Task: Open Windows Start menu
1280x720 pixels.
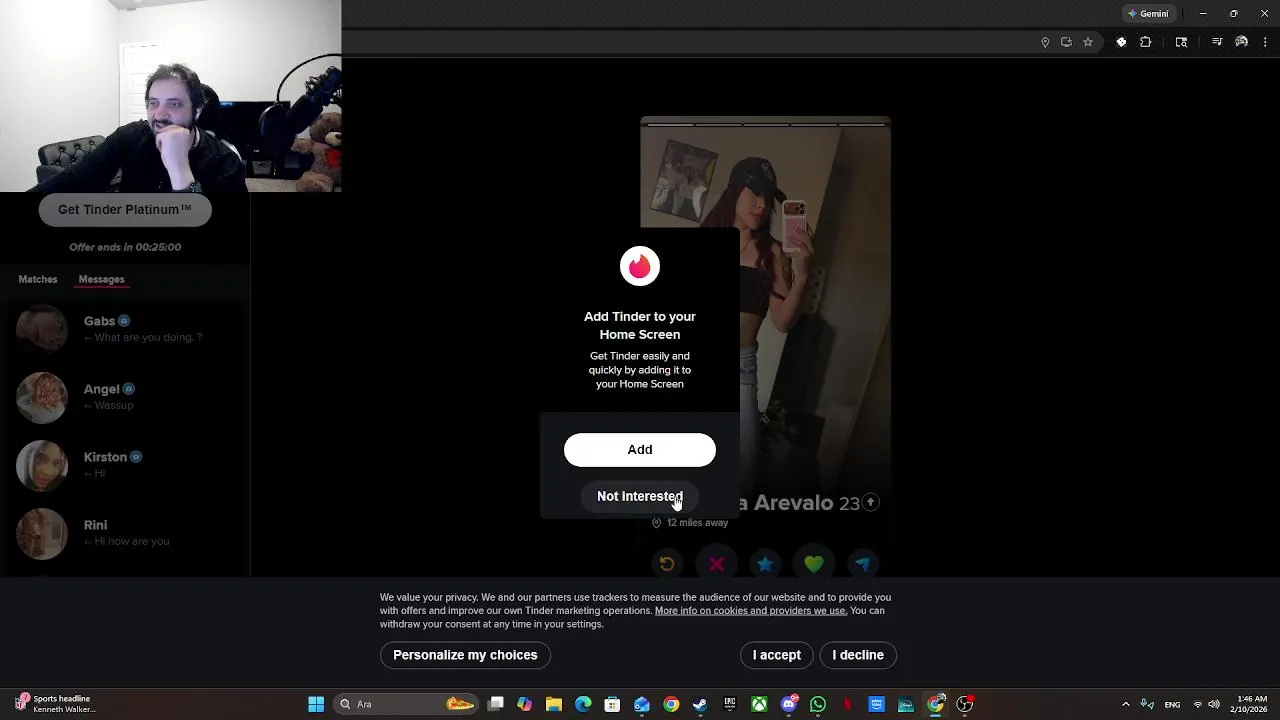Action: point(316,704)
